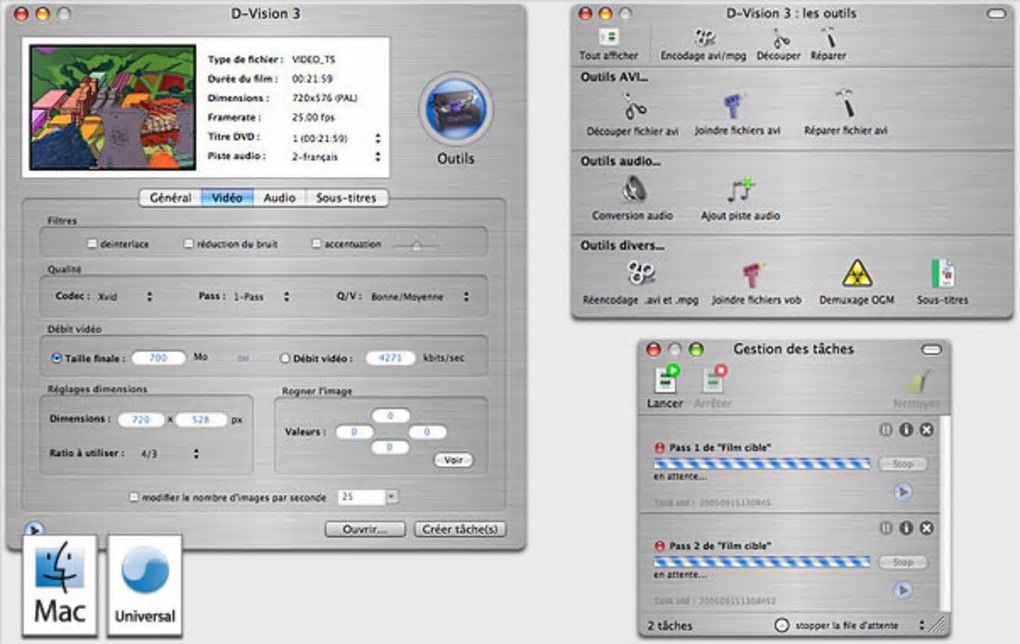The image size is (1020, 644).
Task: Switch to the Général tab
Action: 170,198
